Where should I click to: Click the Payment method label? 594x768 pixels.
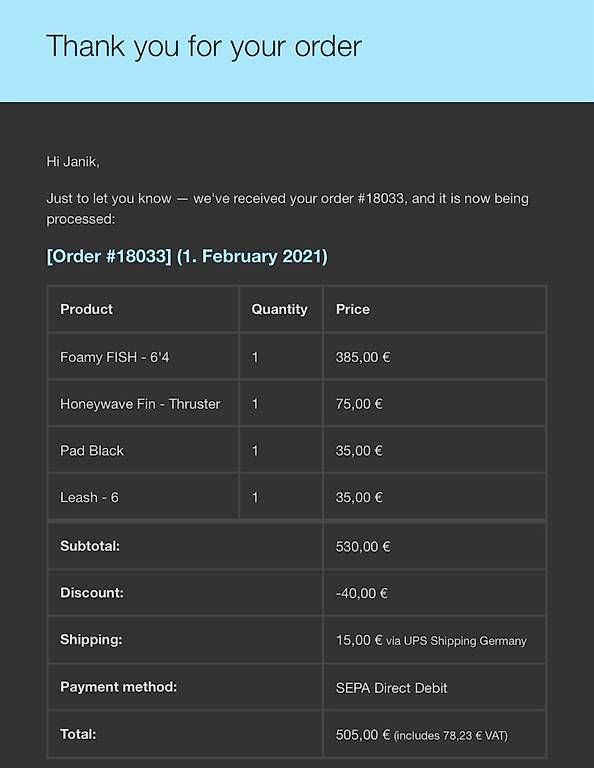tap(119, 687)
